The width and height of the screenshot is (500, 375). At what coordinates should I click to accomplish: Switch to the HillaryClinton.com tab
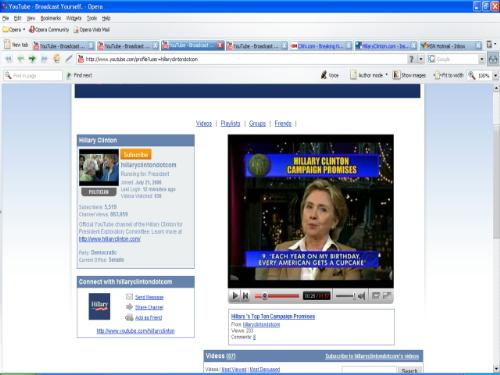tap(385, 45)
